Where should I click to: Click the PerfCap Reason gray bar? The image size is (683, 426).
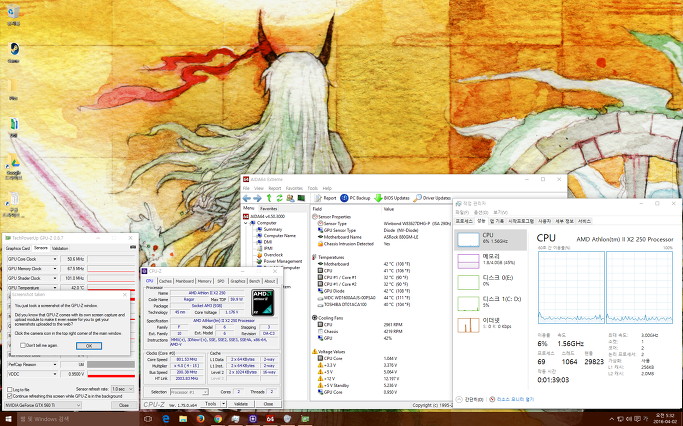click(111, 364)
